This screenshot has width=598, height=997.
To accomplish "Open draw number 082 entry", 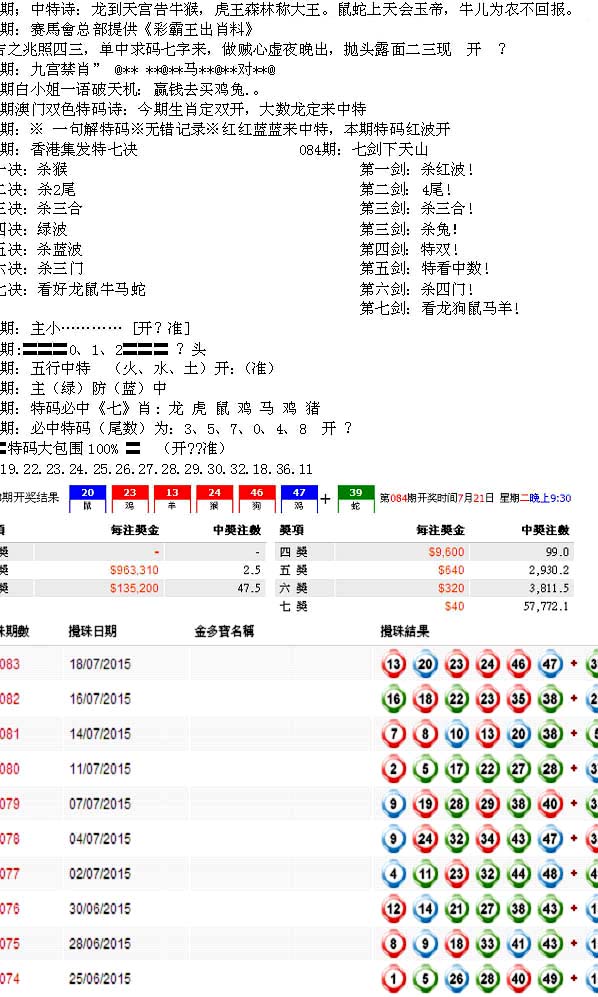I will point(10,699).
